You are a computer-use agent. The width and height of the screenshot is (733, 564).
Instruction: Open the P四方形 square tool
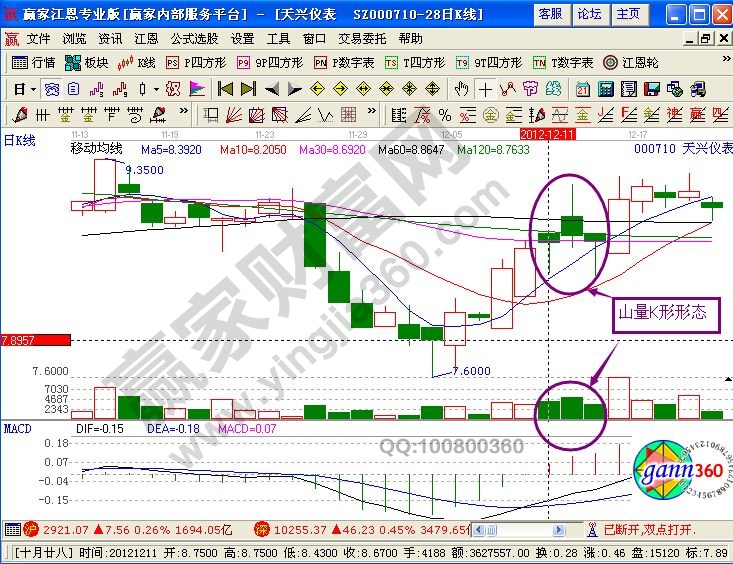pos(199,62)
